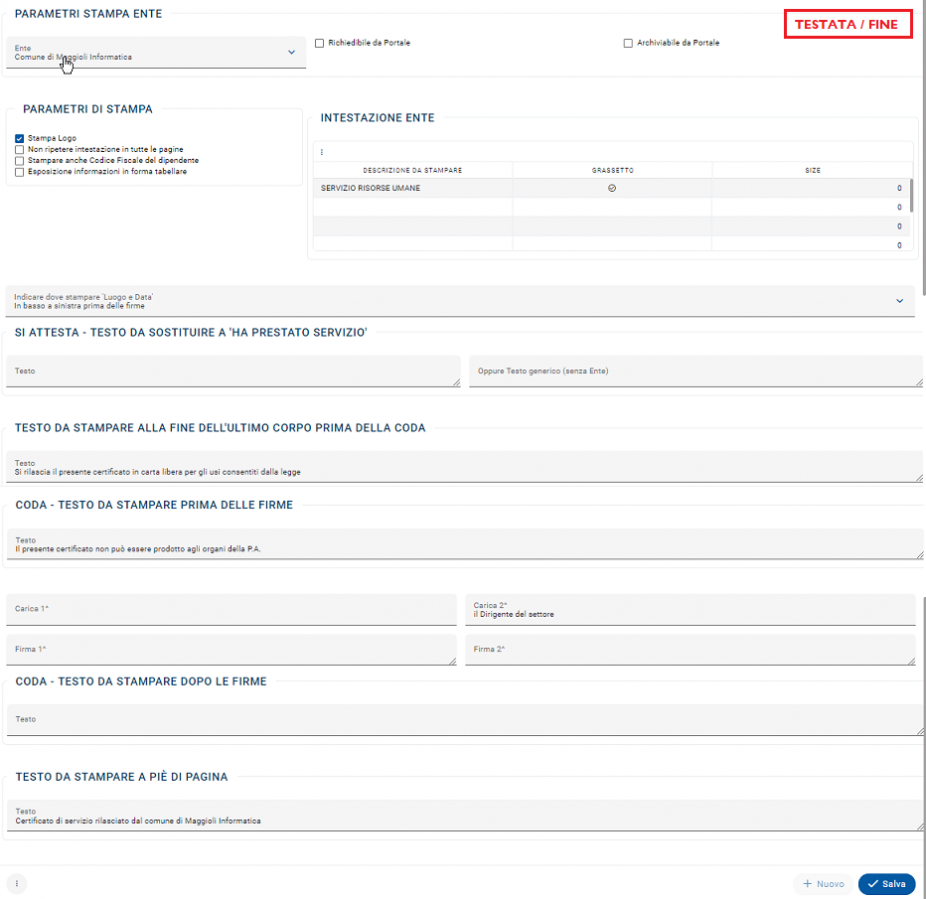This screenshot has width=926, height=899.
Task: Expand the Ente dropdown arrow
Action: pos(291,52)
